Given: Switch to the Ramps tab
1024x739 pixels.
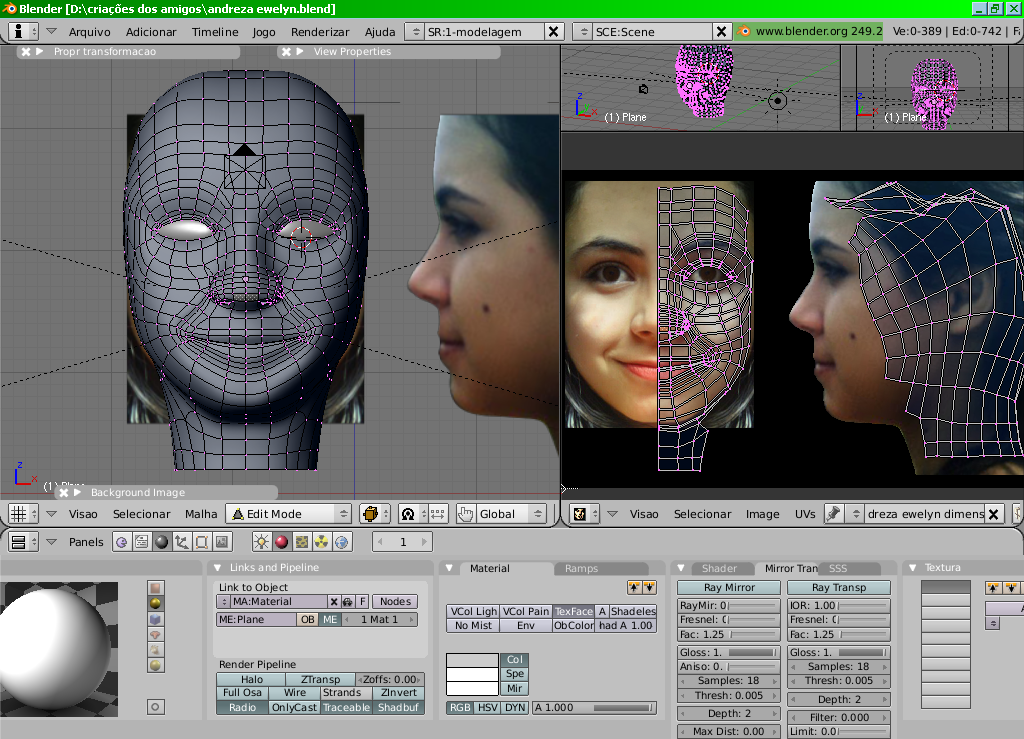Looking at the screenshot, I should tap(581, 568).
